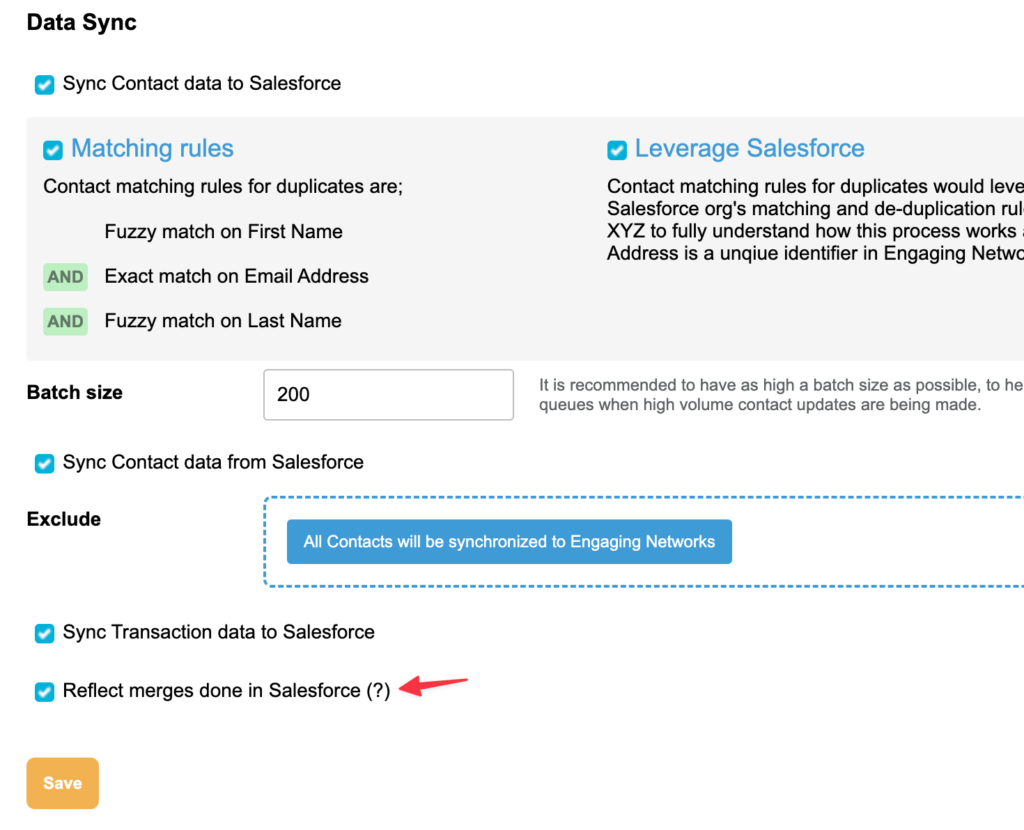The width and height of the screenshot is (1024, 830).
Task: Click the AND badge before Exact match
Action: click(x=66, y=277)
